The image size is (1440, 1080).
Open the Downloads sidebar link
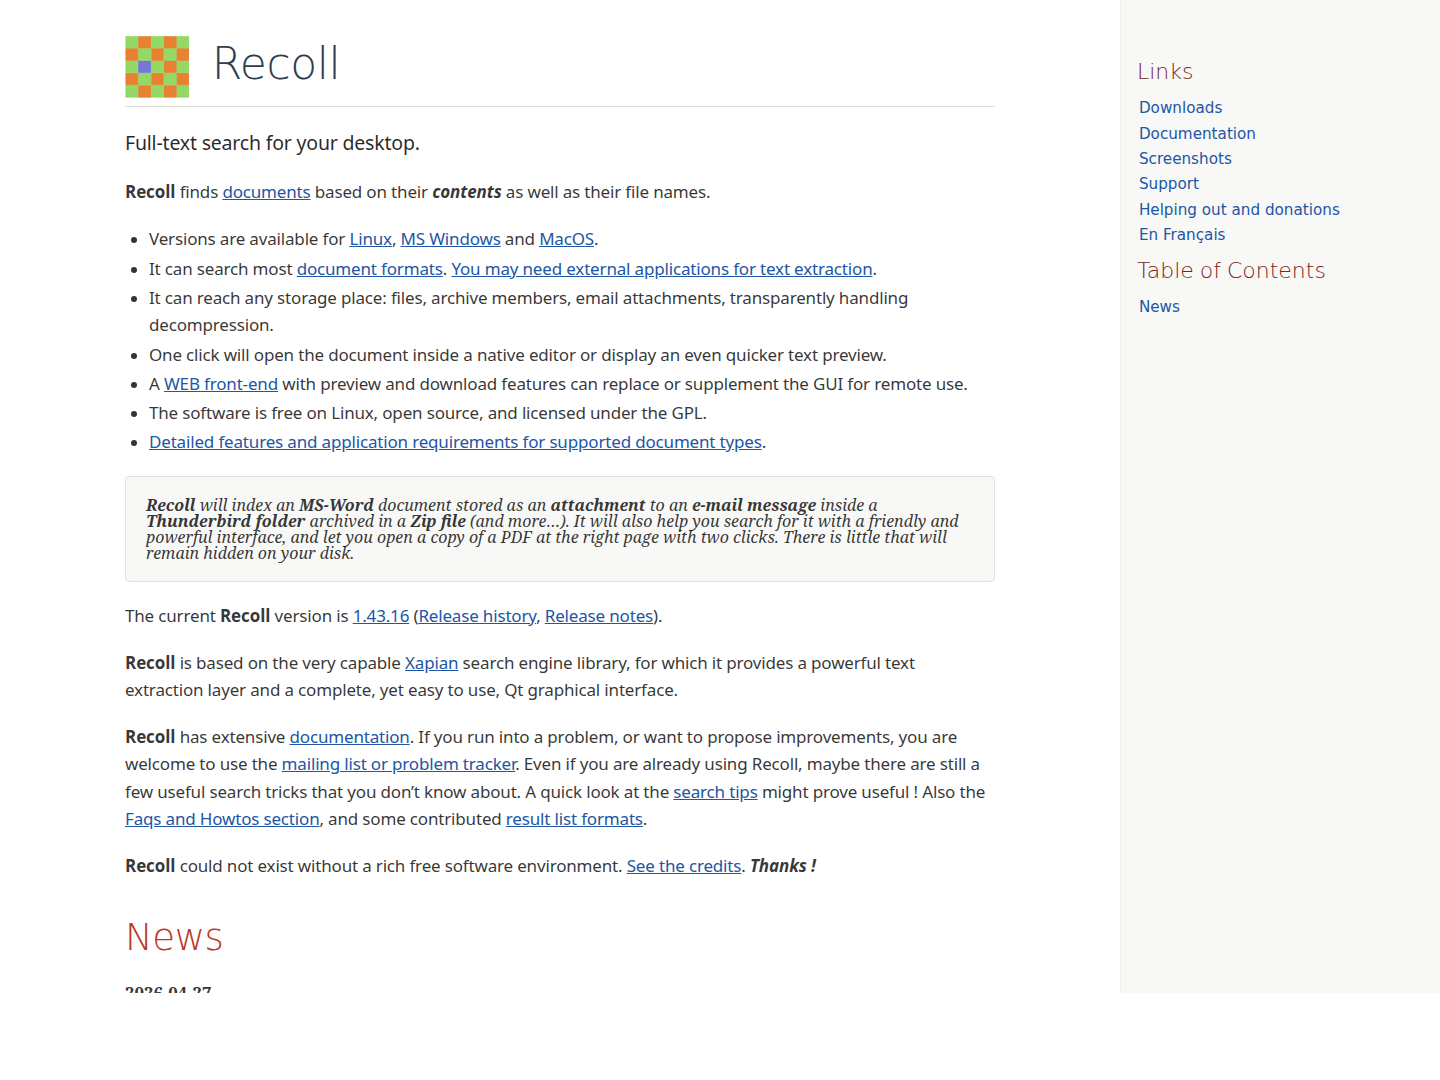[x=1180, y=107]
